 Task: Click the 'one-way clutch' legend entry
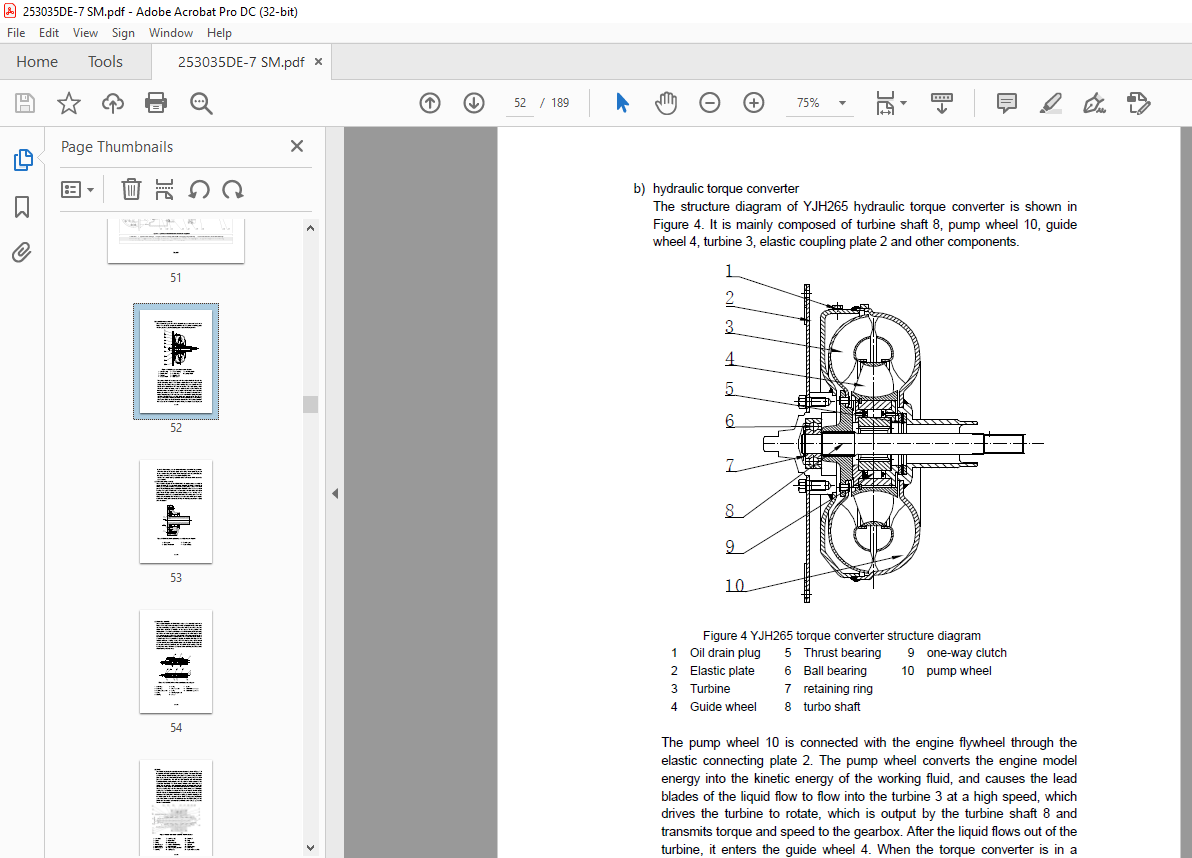966,653
